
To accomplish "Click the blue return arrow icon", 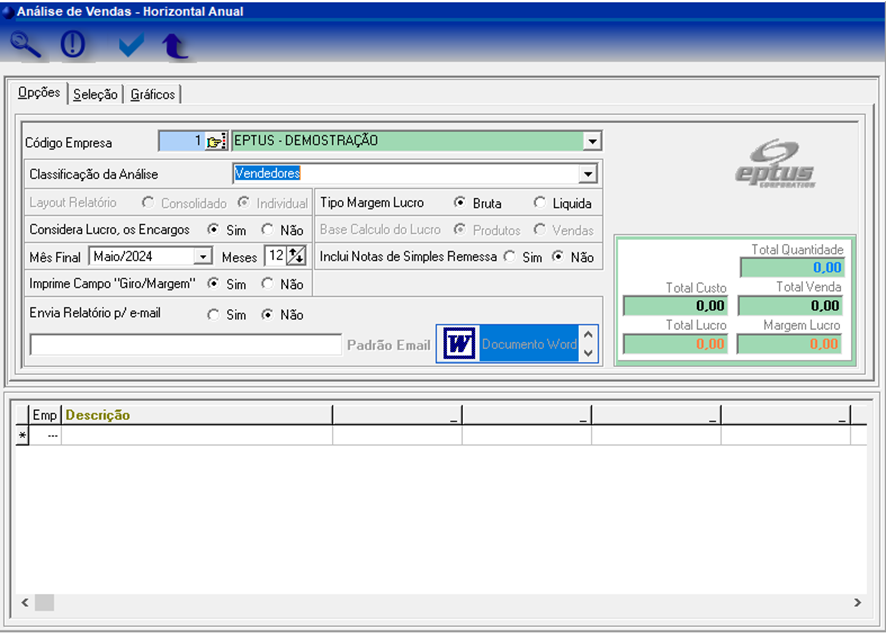I will tap(176, 46).
